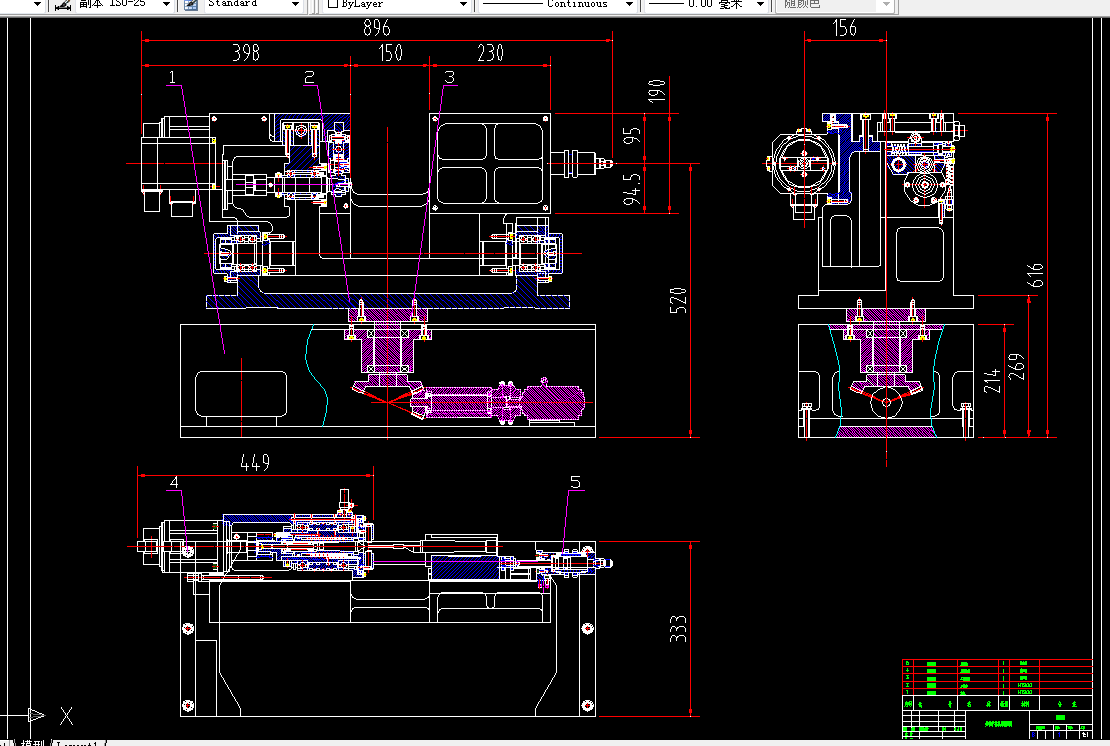Select the 230 dimension text
Screen dimensions: 1110x746
click(490, 53)
